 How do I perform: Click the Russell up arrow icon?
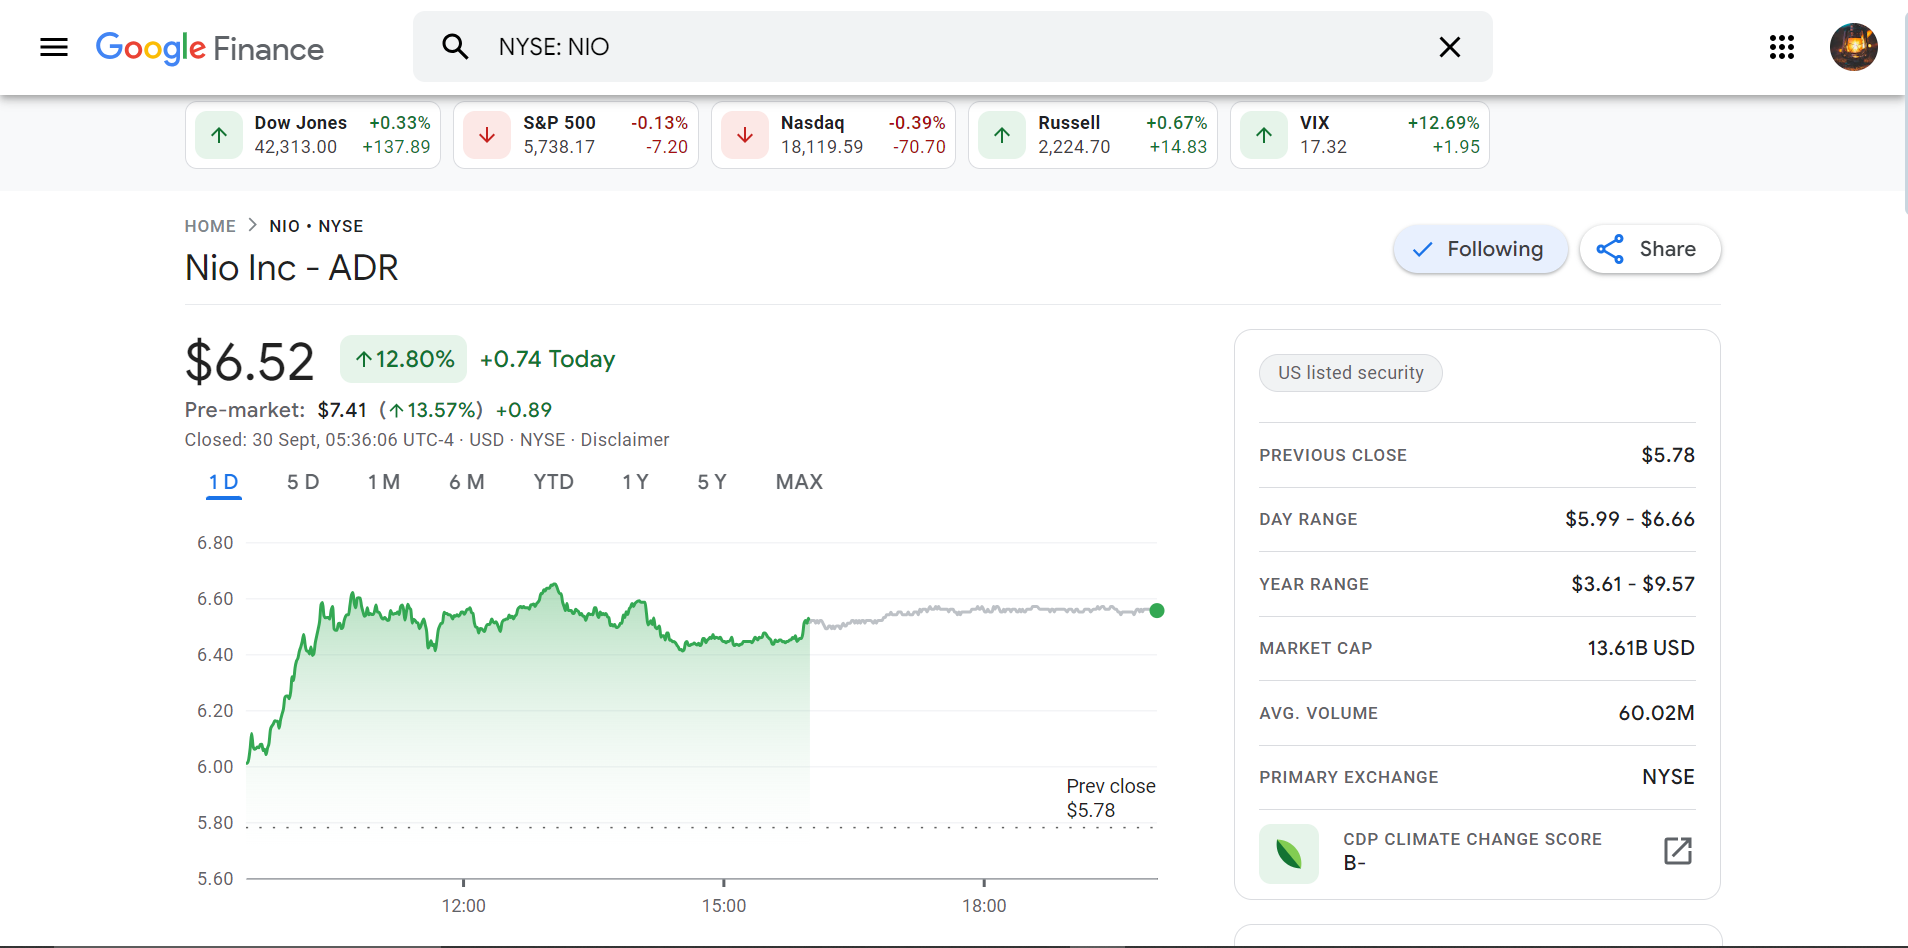[x=1002, y=135]
